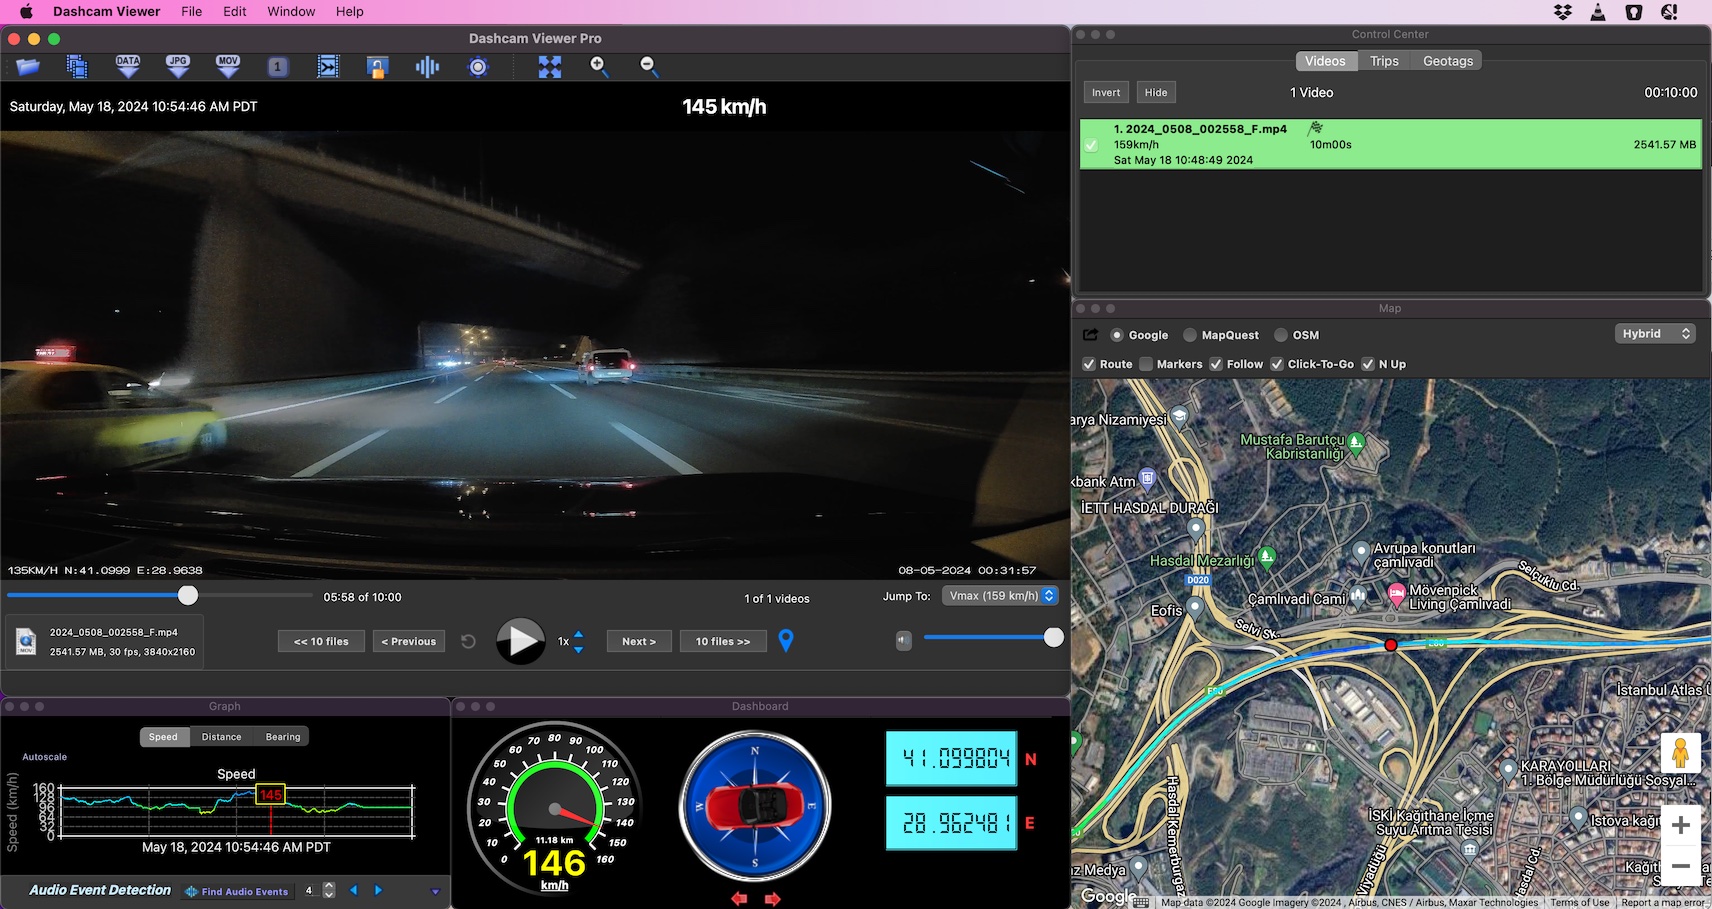Switch to the Trips tab
The image size is (1712, 909).
click(1384, 61)
